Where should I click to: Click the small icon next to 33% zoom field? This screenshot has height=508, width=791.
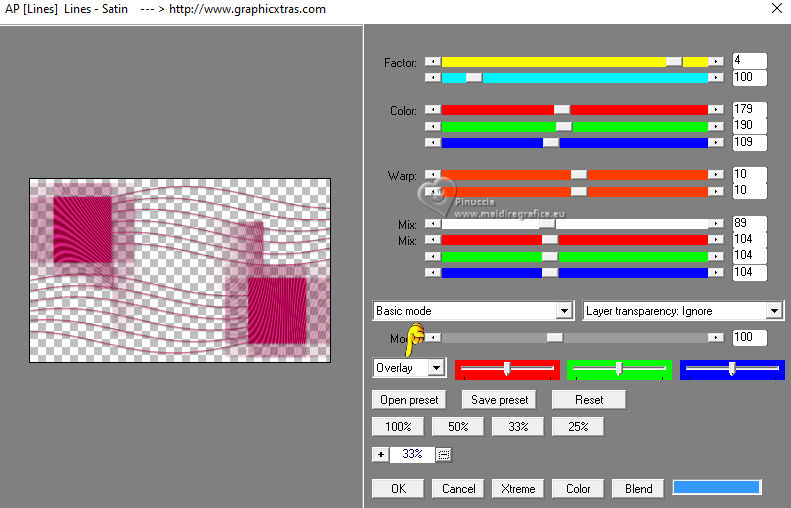point(443,455)
